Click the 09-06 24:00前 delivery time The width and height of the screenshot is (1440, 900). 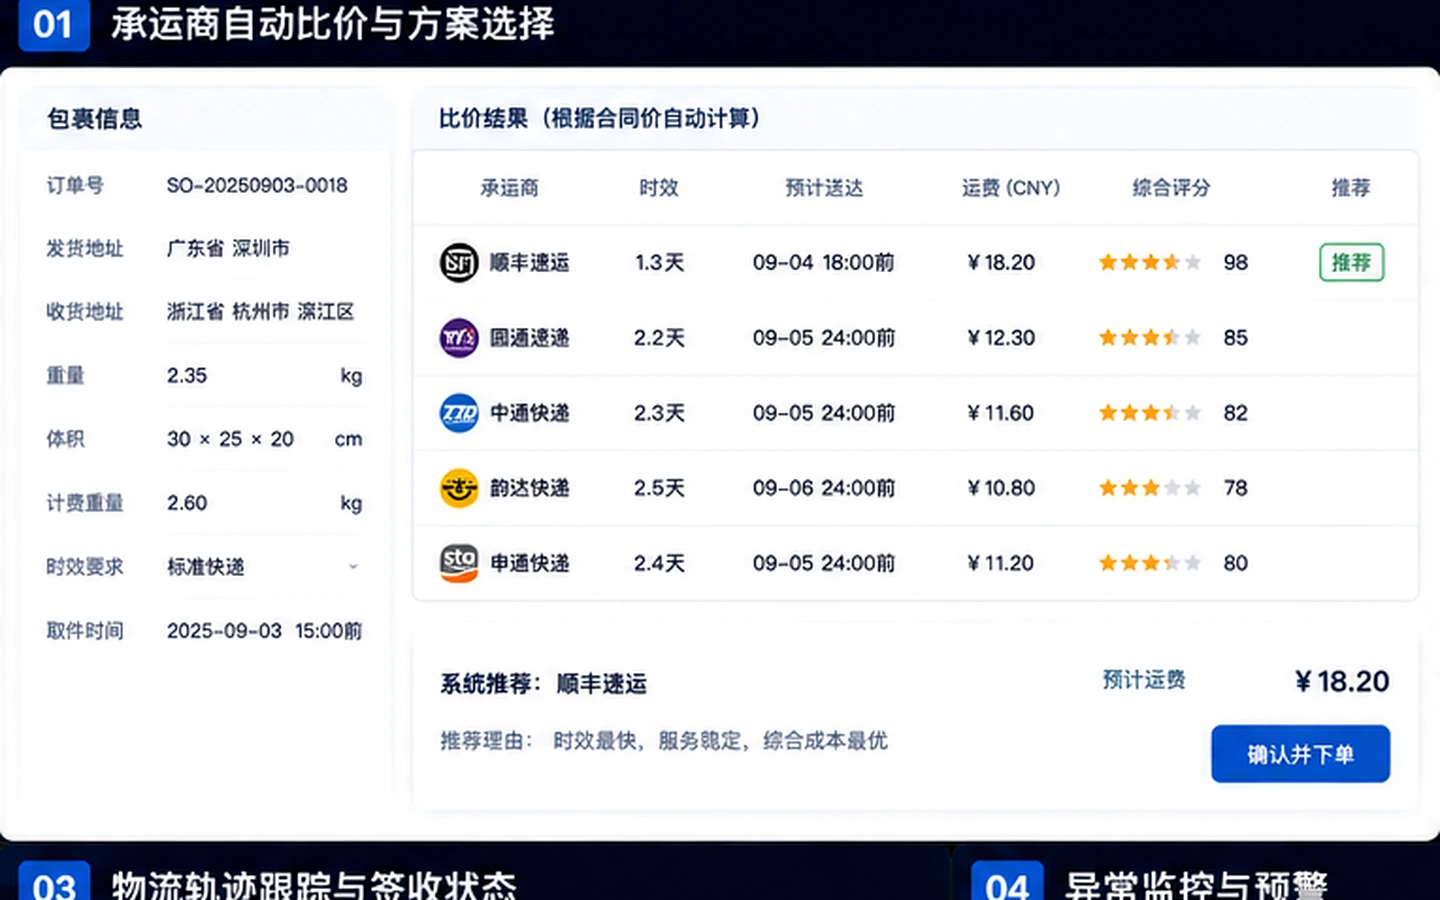pos(824,488)
